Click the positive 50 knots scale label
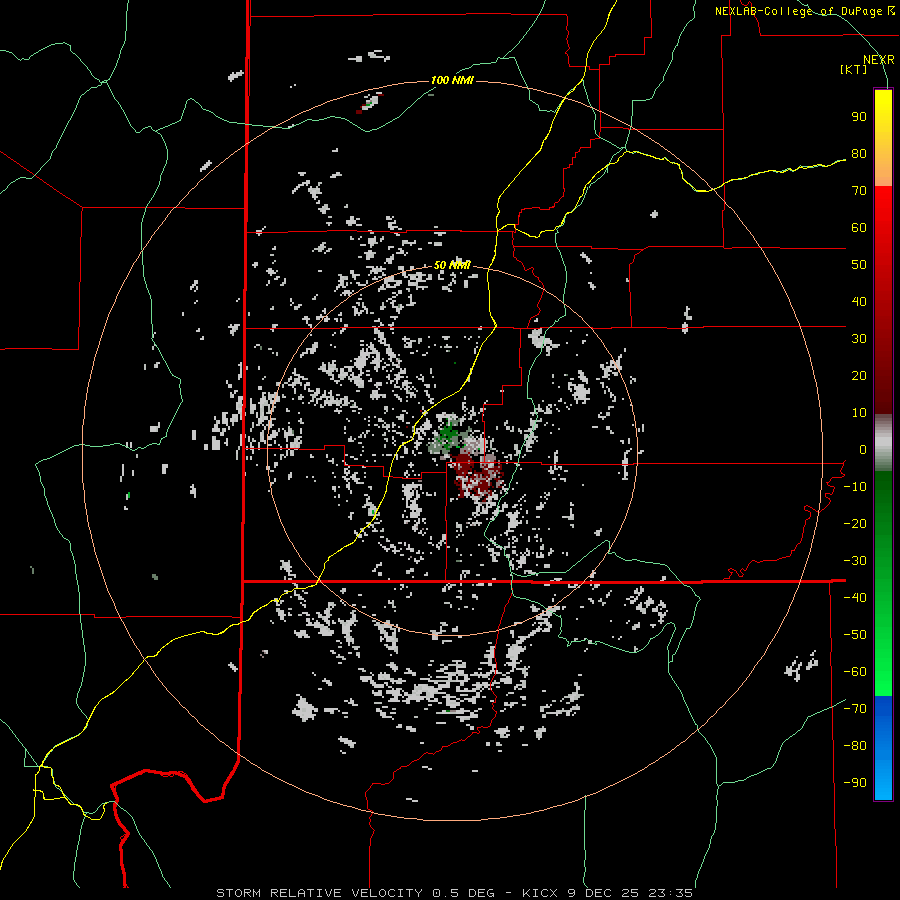The width and height of the screenshot is (900, 900). (859, 265)
